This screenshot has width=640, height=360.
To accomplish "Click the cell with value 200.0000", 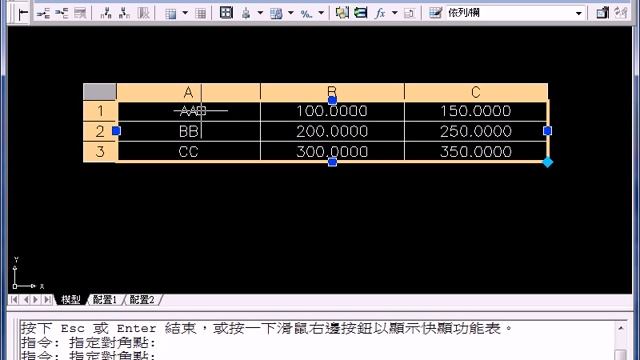I will pos(332,131).
